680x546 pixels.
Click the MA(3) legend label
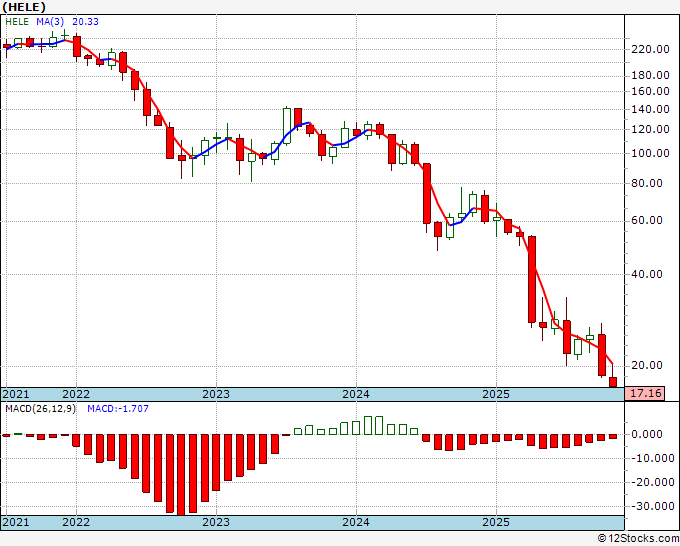pyautogui.click(x=50, y=22)
